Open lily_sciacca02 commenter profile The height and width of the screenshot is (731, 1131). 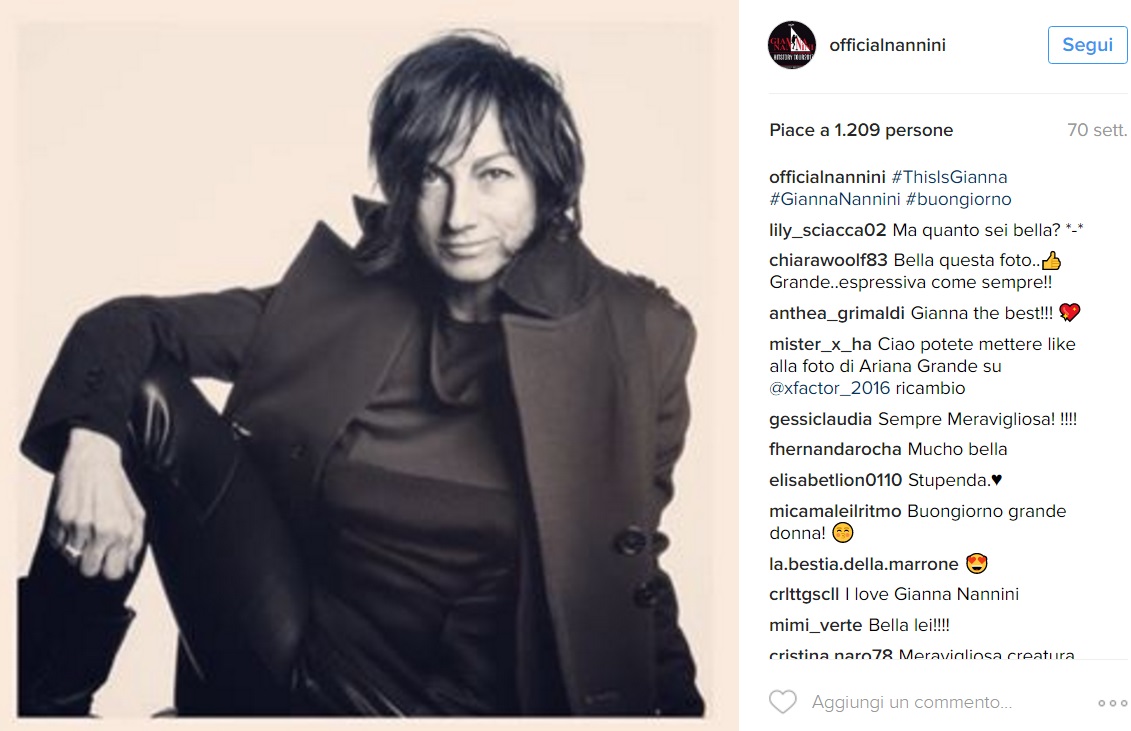tap(827, 230)
